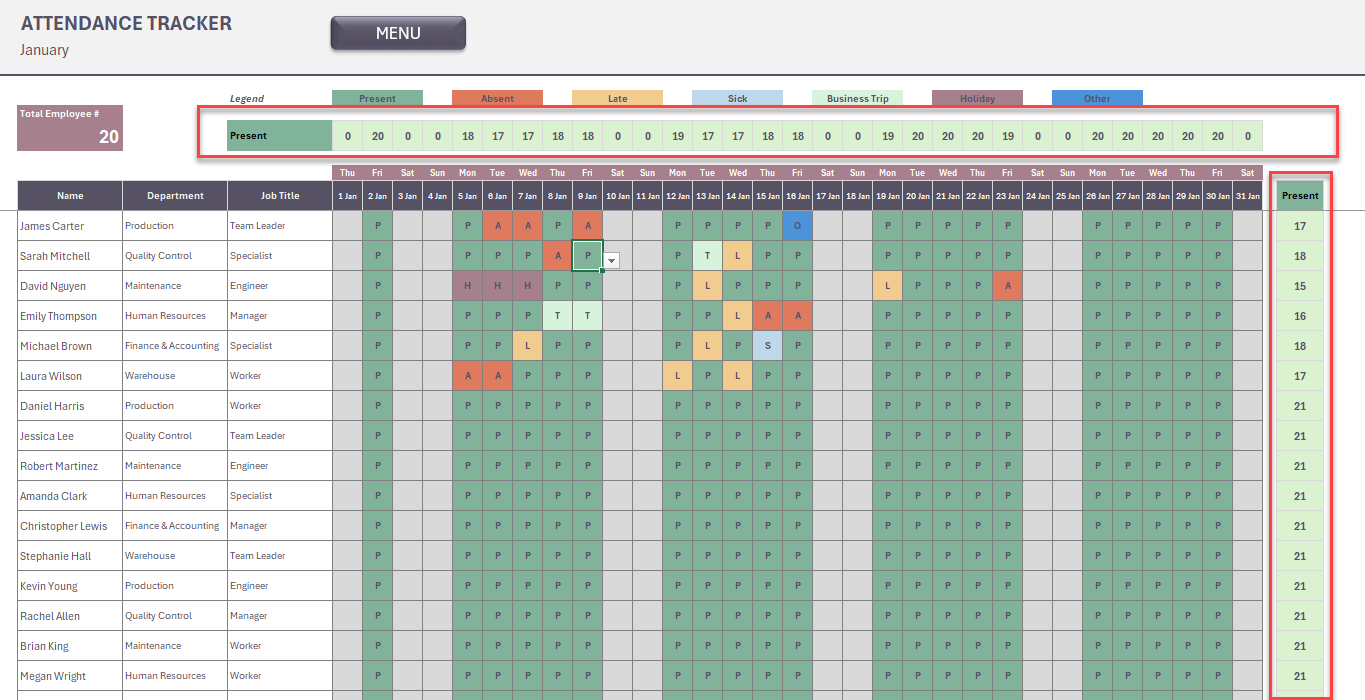Select Laura Wilson's Late cell on 12 Jan

[x=677, y=376]
